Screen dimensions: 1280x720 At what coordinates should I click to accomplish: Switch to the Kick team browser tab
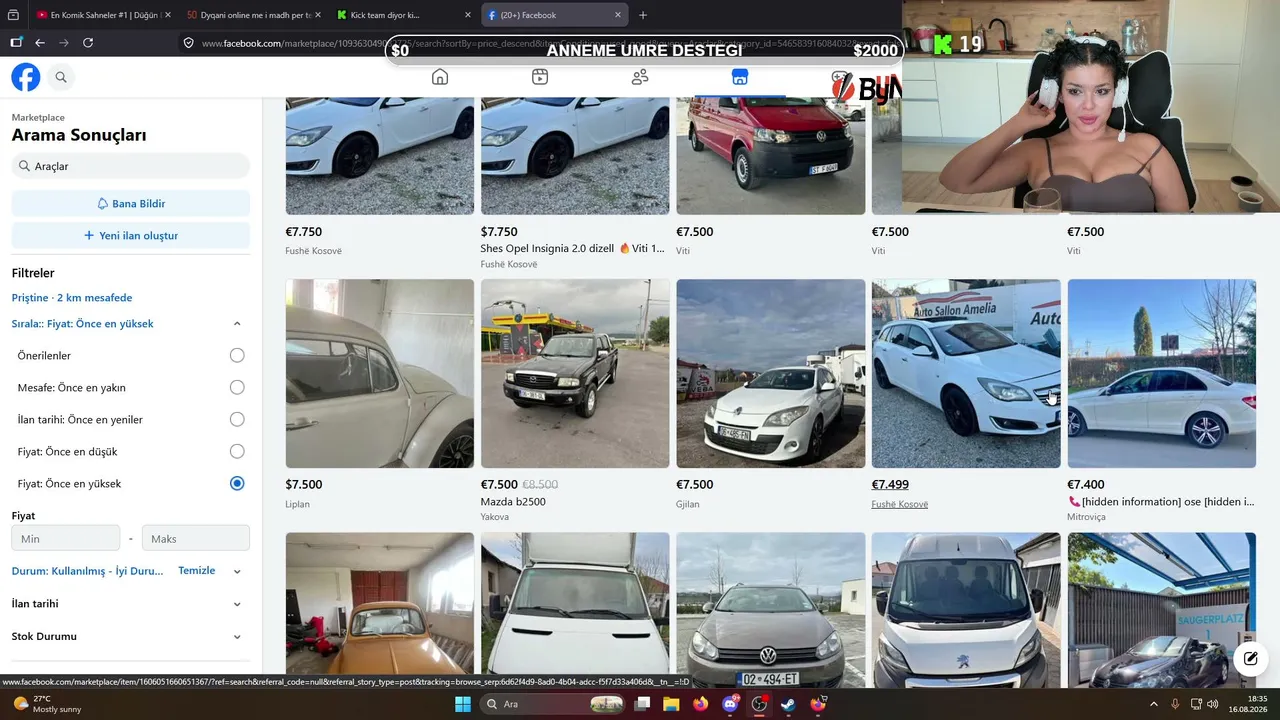pos(404,15)
